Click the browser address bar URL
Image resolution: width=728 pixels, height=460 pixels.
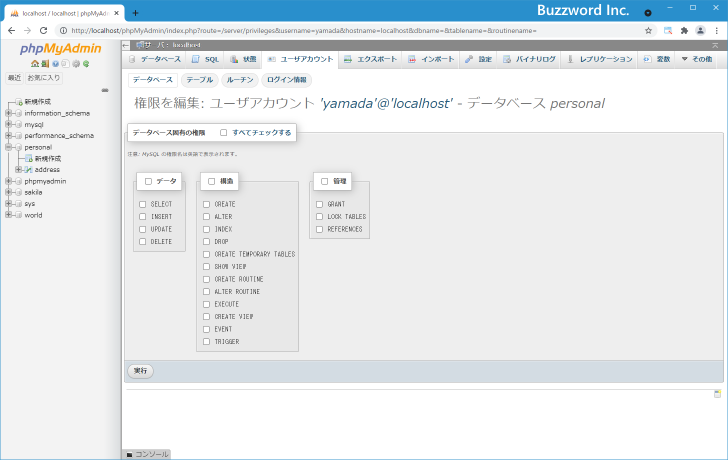[304, 31]
